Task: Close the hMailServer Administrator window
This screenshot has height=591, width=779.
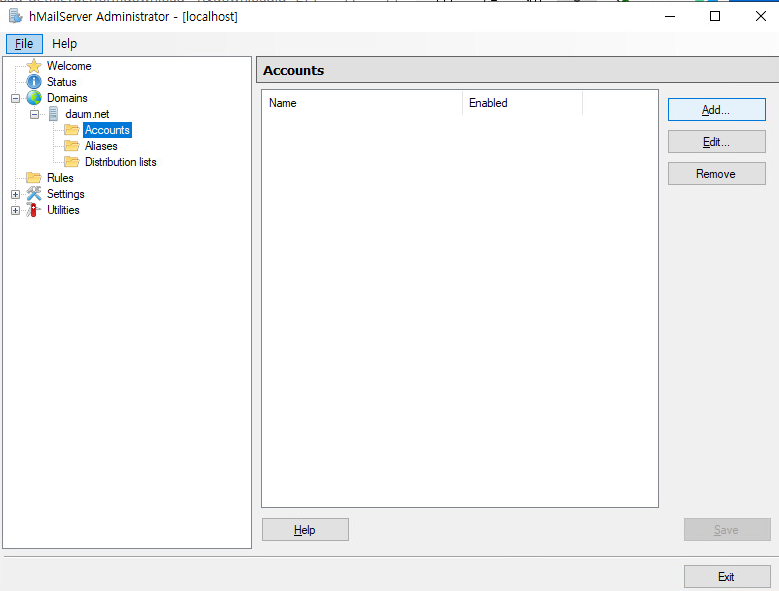Action: pos(761,16)
